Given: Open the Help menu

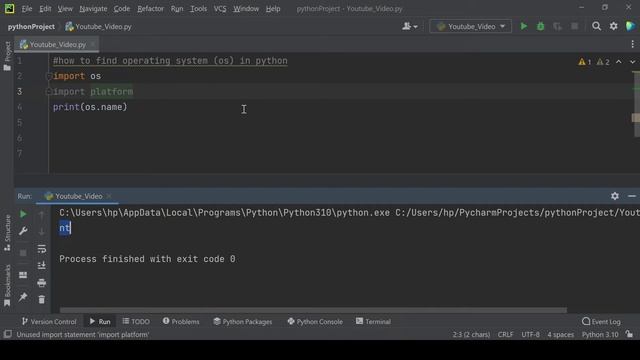Looking at the screenshot, I should [x=273, y=9].
